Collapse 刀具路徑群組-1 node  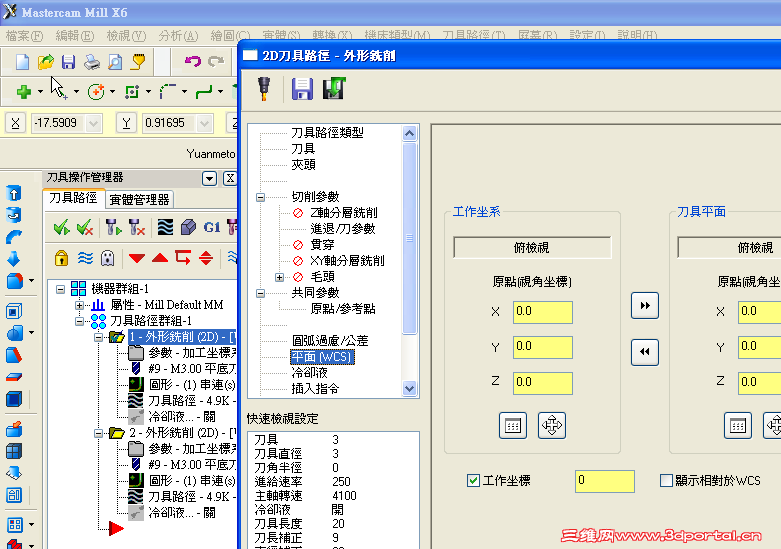click(79, 321)
